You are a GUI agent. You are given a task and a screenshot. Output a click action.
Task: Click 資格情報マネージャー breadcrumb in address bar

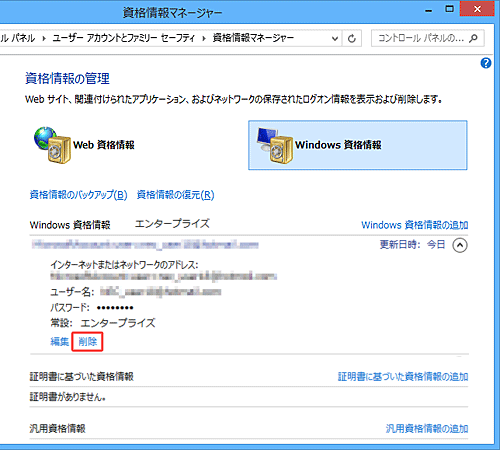[253, 38]
